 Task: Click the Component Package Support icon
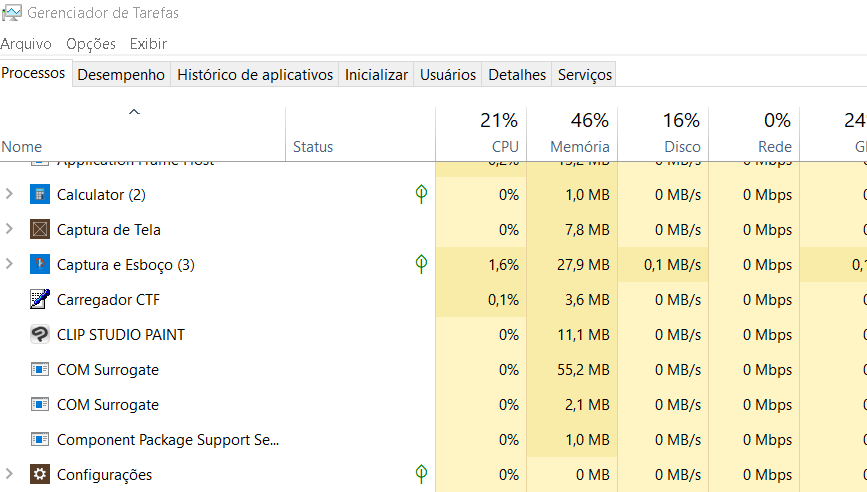click(40, 439)
